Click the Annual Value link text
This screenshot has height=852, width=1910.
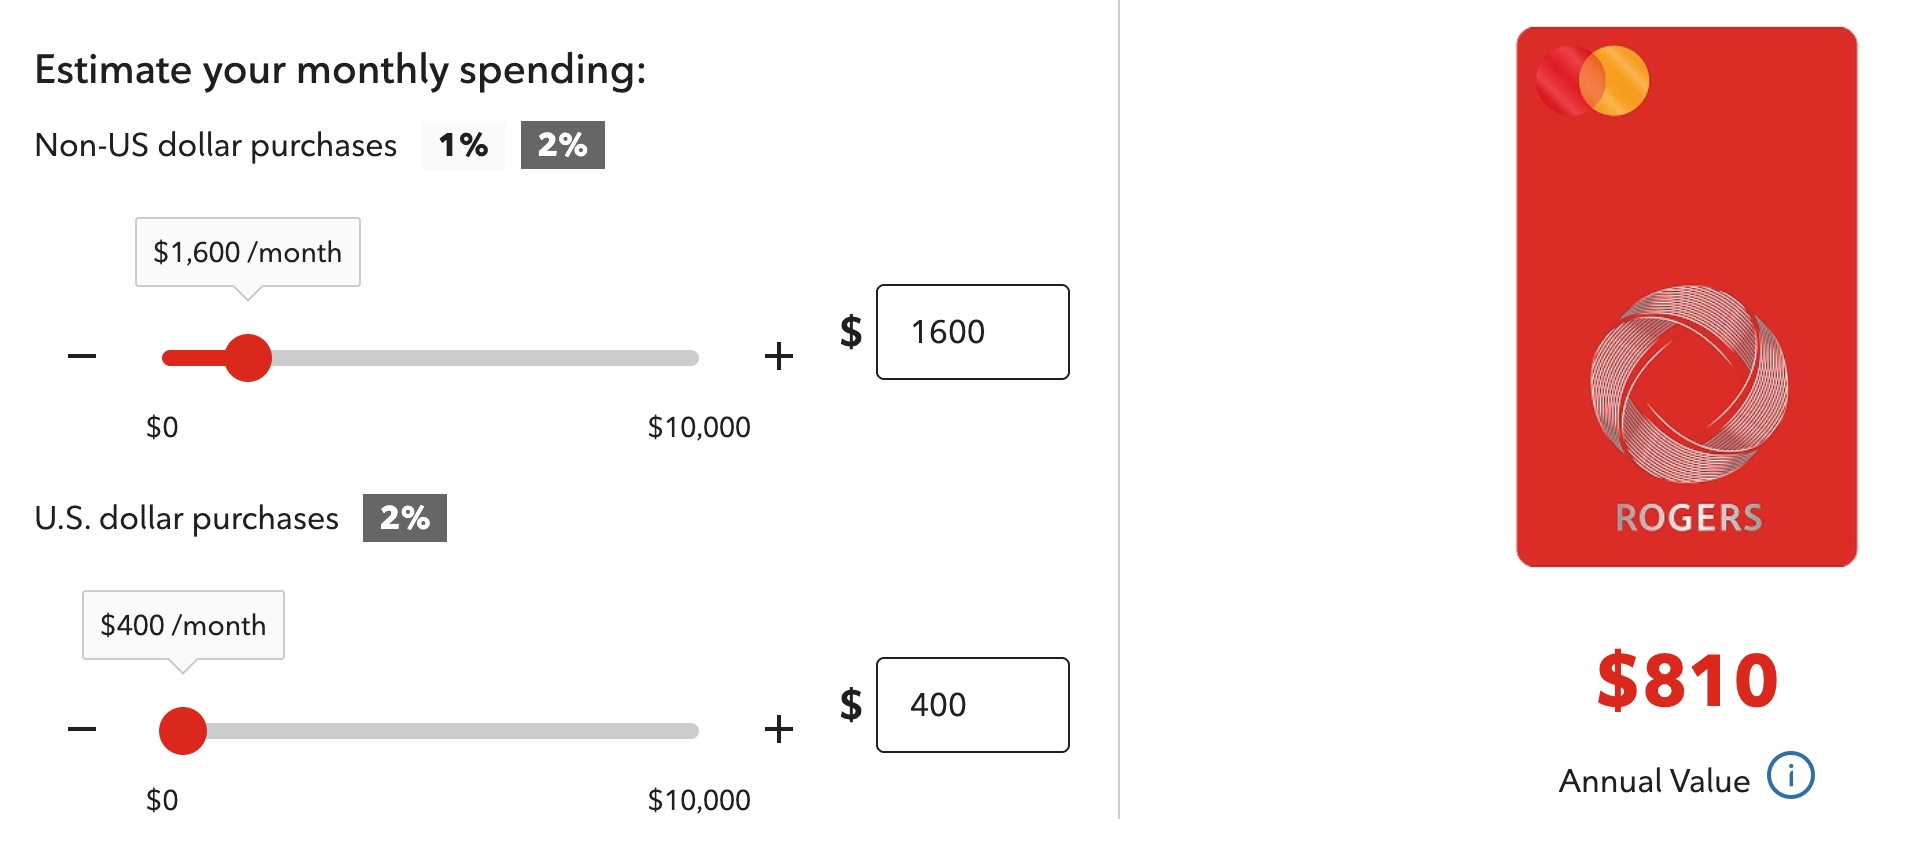1655,781
